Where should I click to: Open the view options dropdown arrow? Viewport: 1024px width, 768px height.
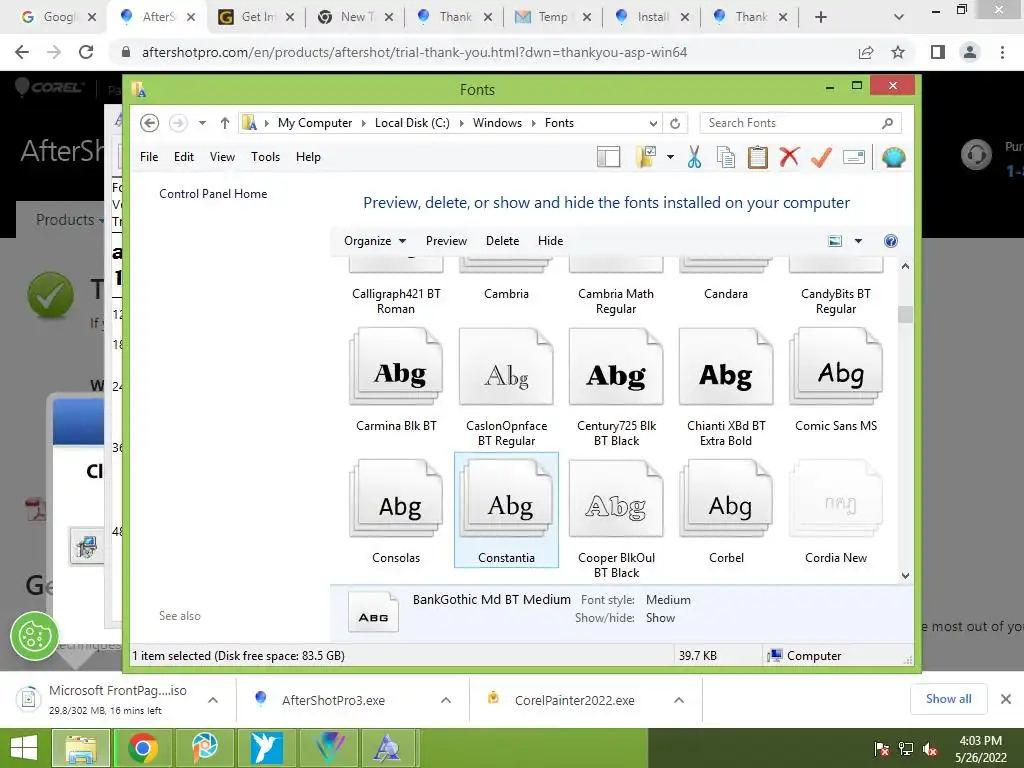coord(858,241)
